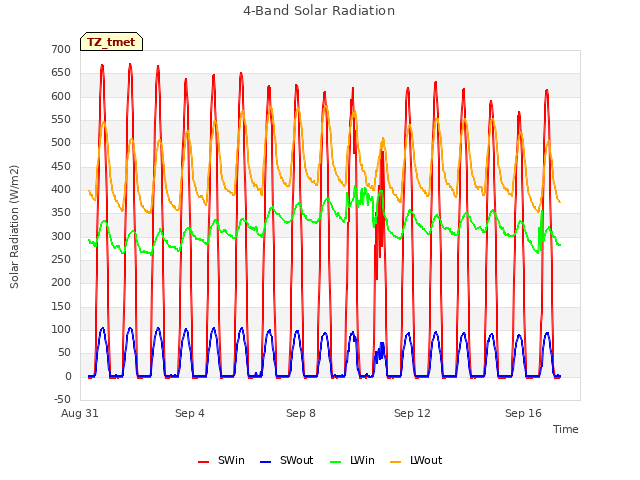
Task: Click the 350 y-axis tick label
Action: [61, 213]
